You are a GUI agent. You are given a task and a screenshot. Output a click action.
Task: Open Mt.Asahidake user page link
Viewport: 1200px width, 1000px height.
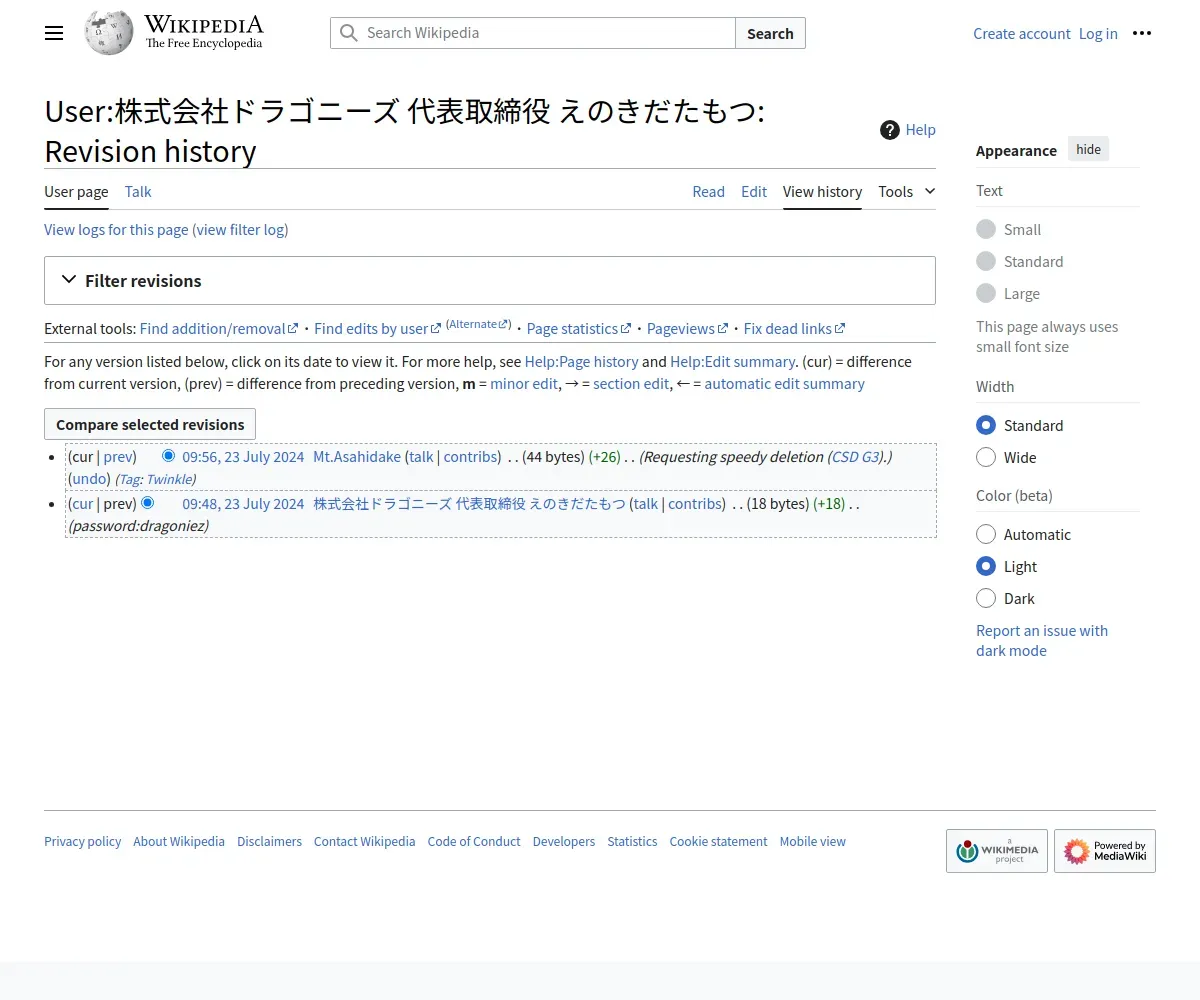tap(357, 456)
